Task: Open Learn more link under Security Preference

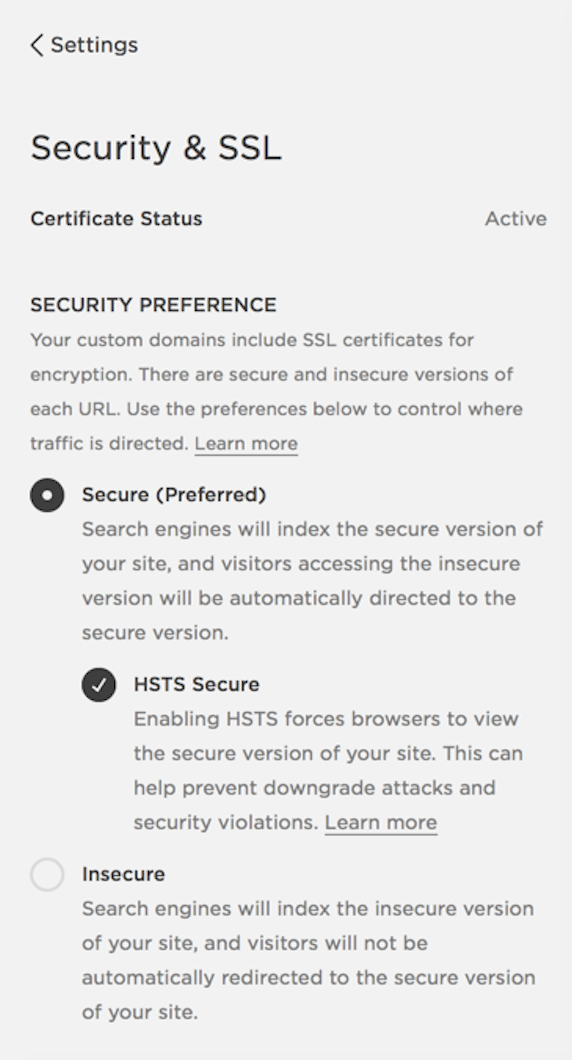Action: [x=246, y=443]
